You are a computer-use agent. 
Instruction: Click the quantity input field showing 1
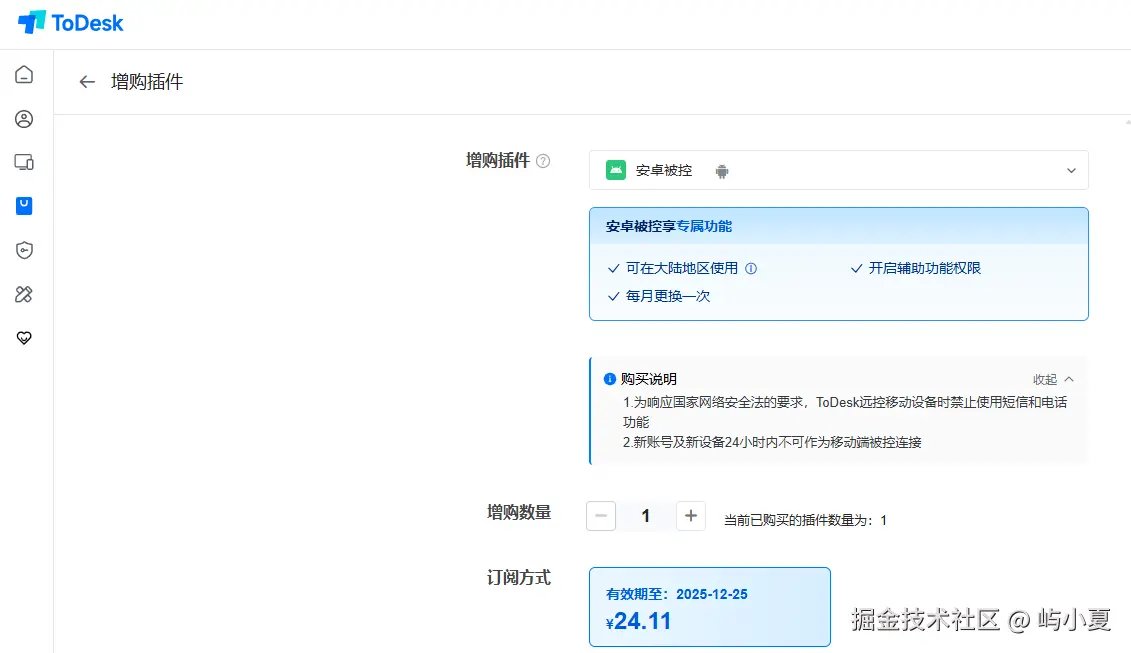point(646,516)
